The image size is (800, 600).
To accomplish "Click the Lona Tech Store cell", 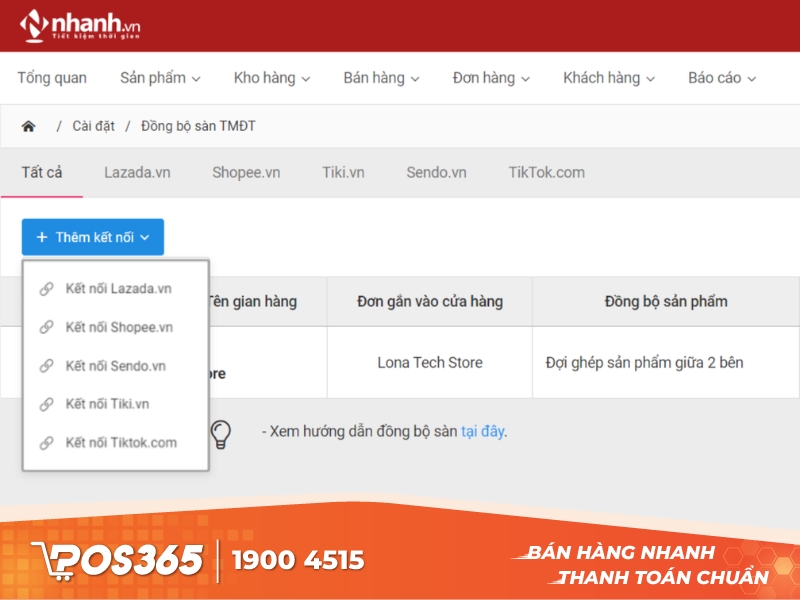I will click(430, 363).
